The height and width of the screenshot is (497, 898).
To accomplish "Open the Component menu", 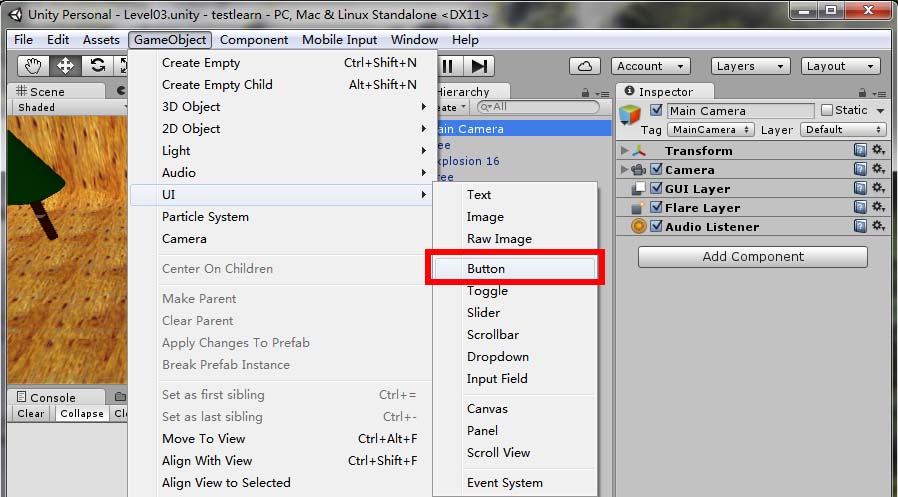I will [254, 40].
